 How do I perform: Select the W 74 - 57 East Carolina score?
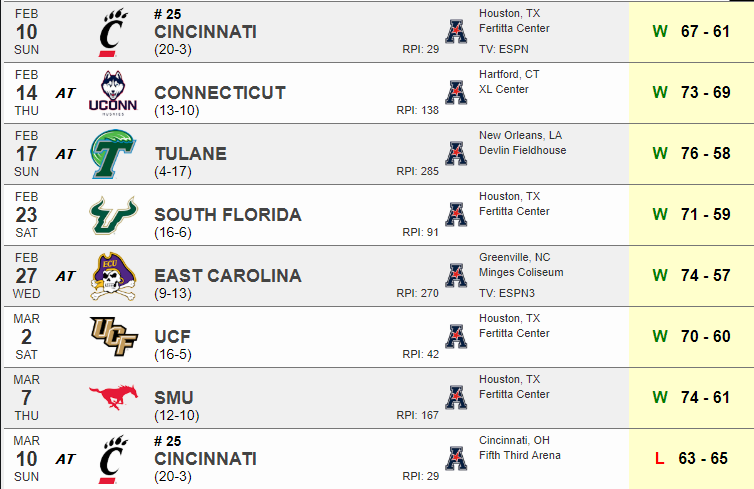[x=691, y=276]
